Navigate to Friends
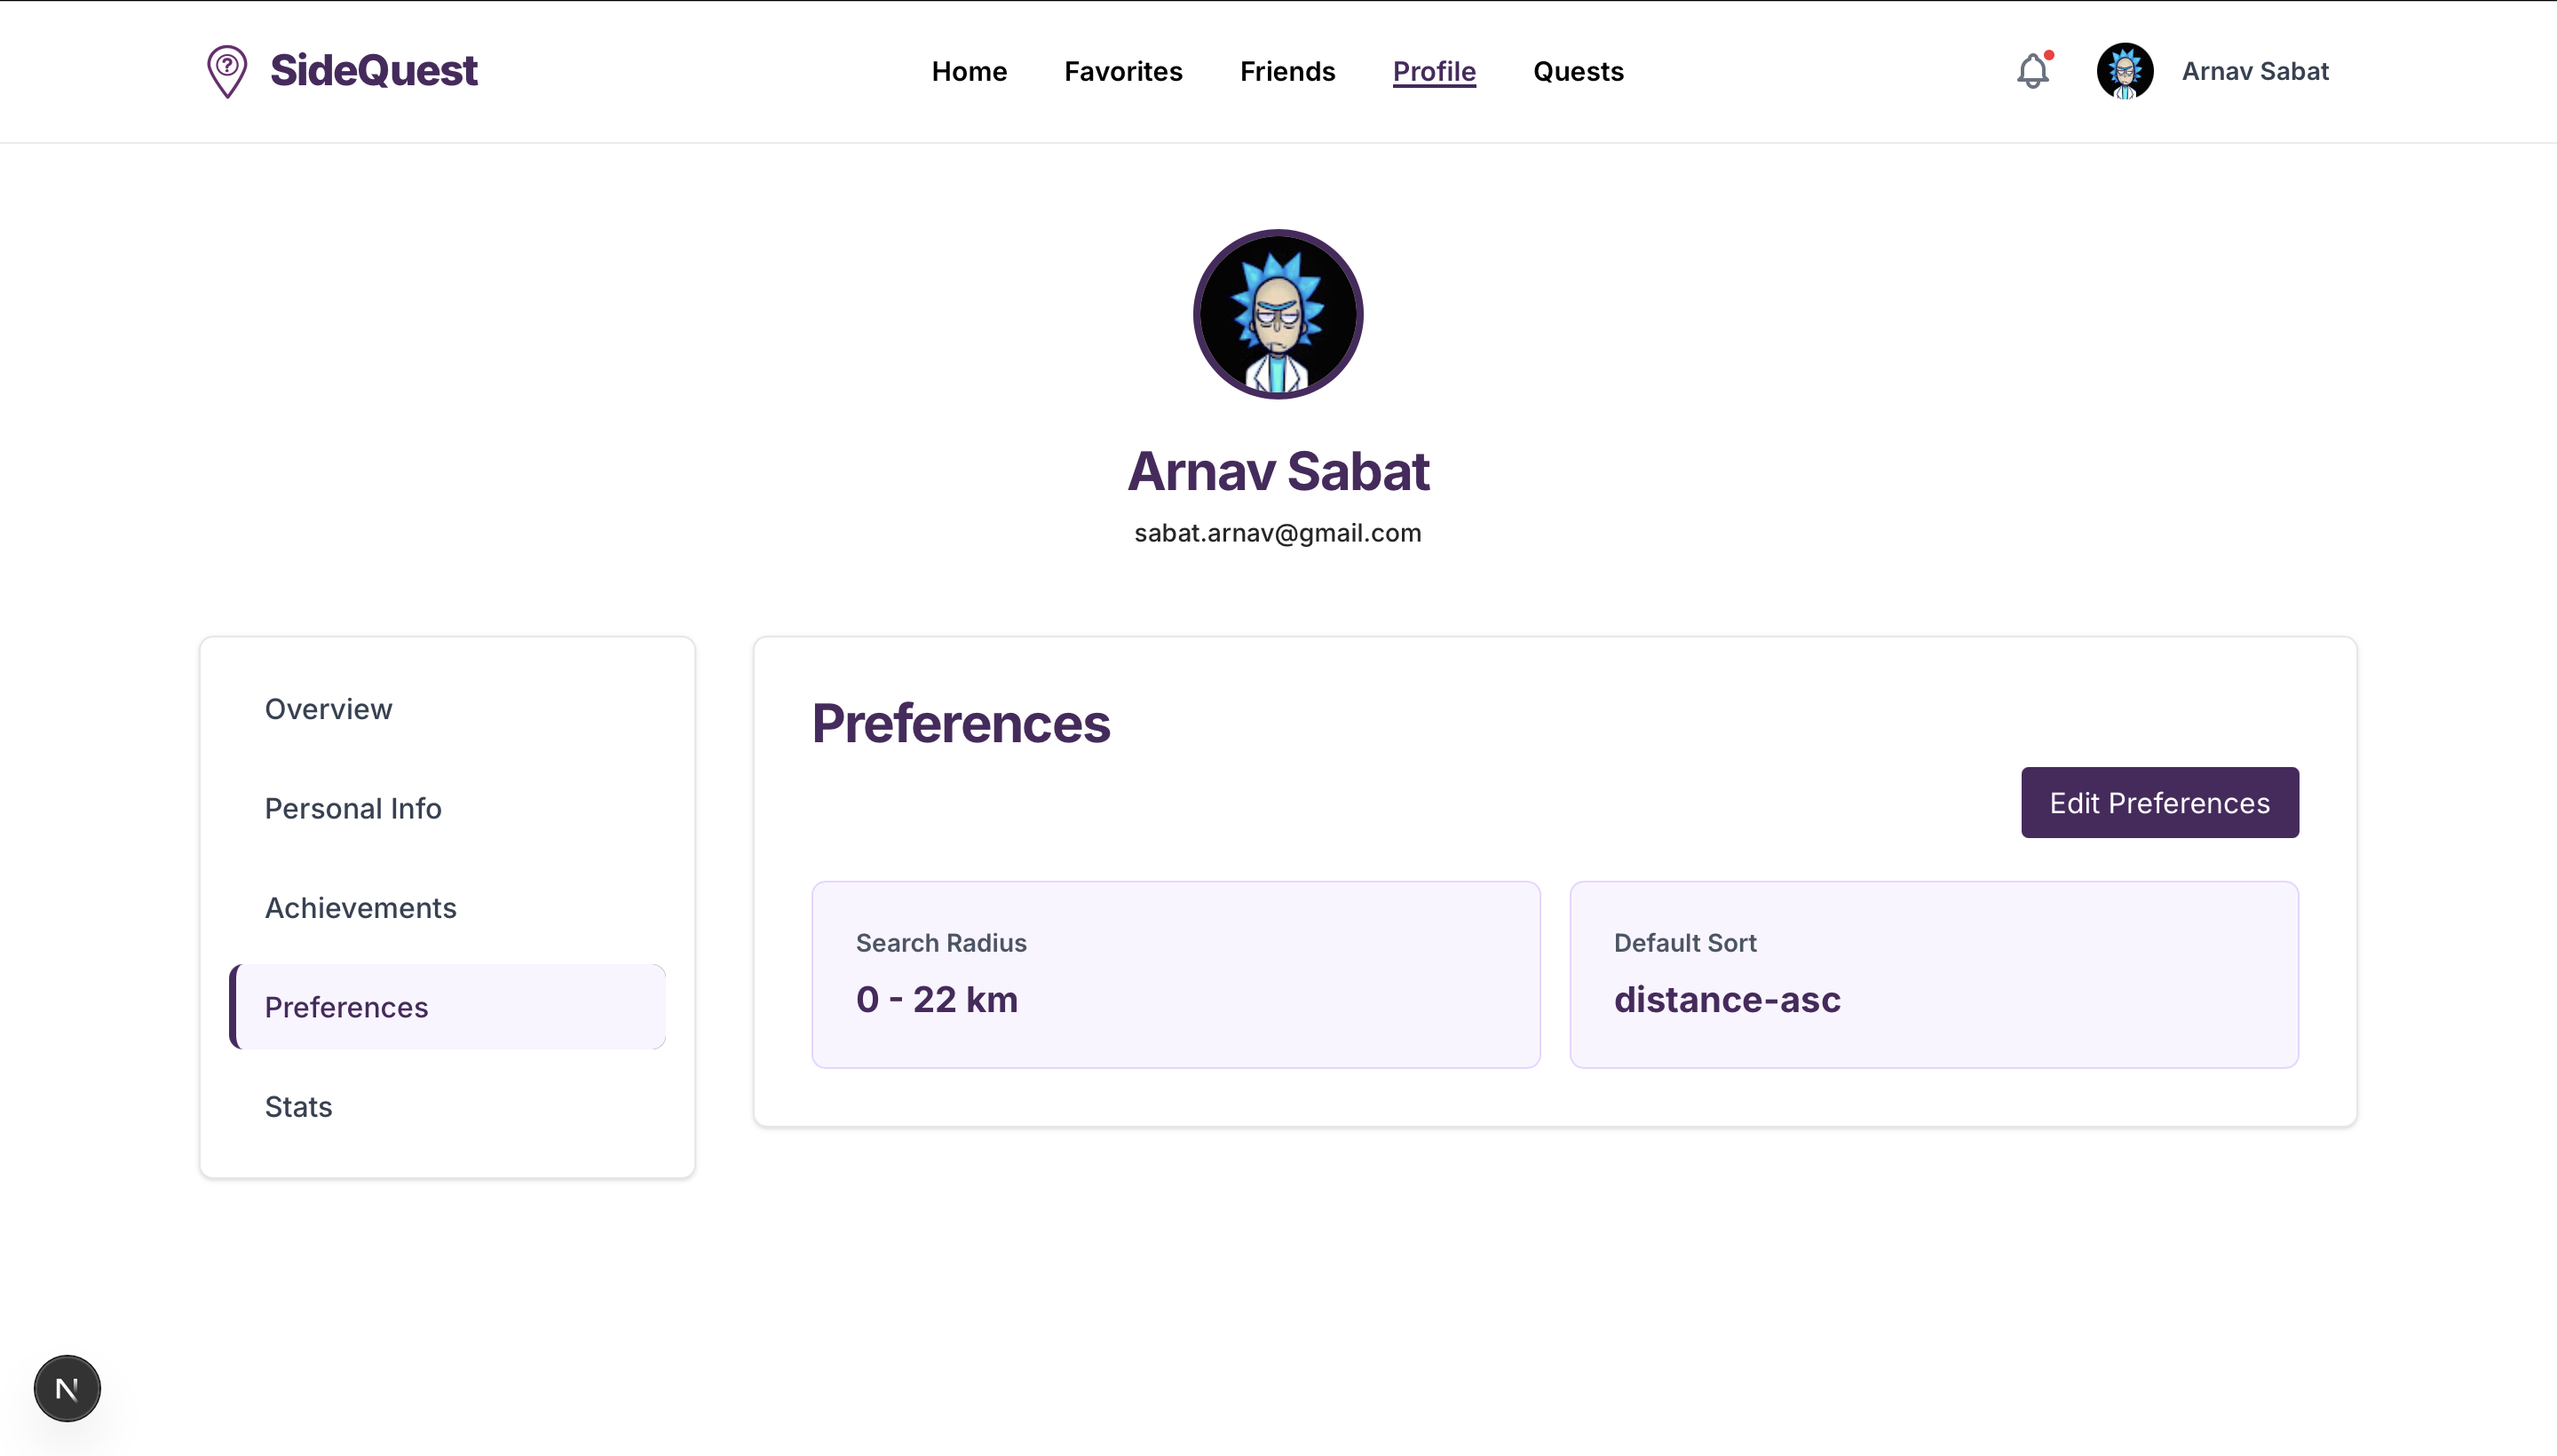This screenshot has width=2557, height=1456. click(1287, 71)
